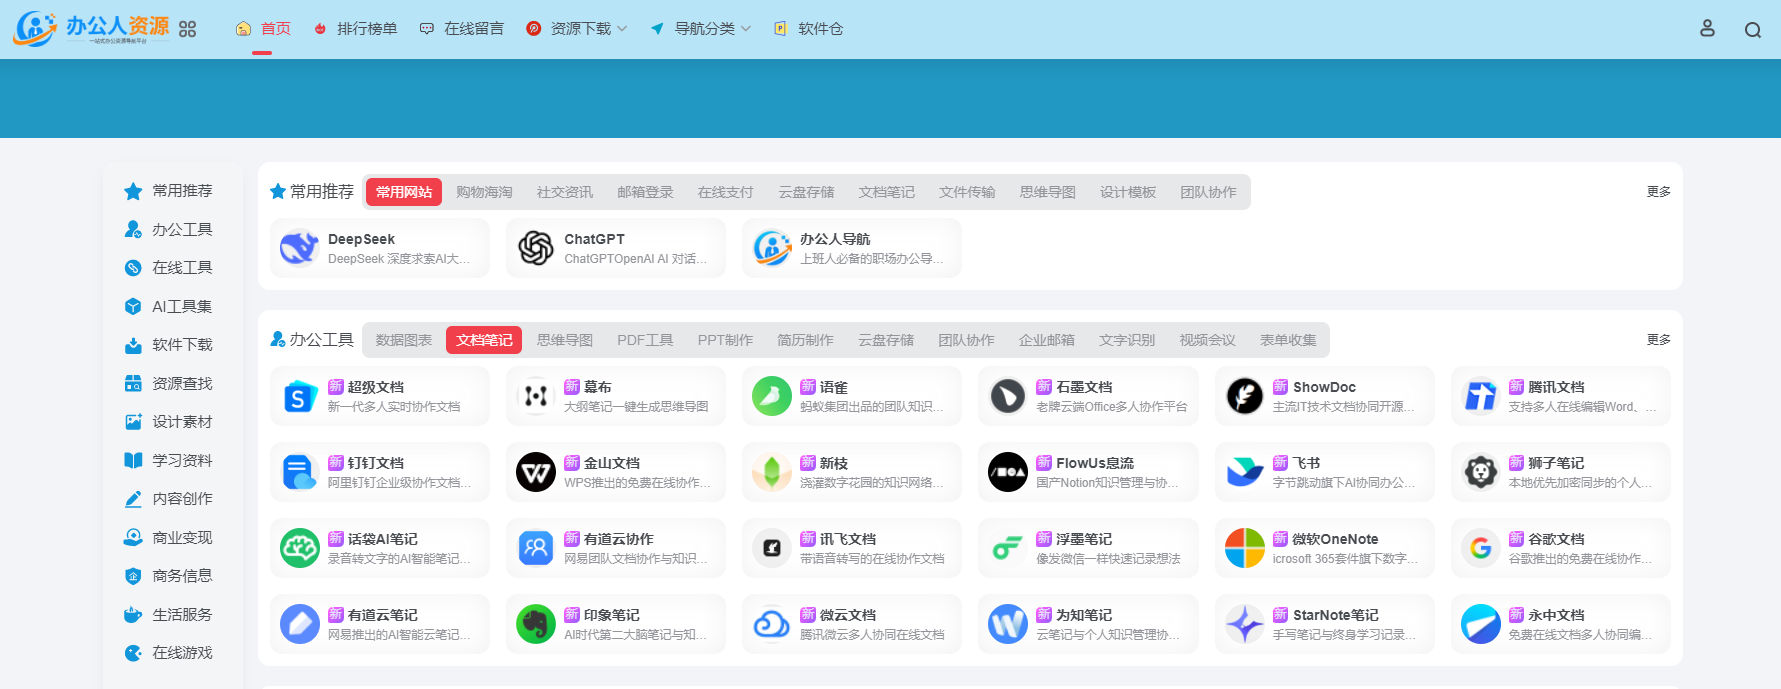
Task: Open the 金山文档 icon
Action: [x=535, y=472]
